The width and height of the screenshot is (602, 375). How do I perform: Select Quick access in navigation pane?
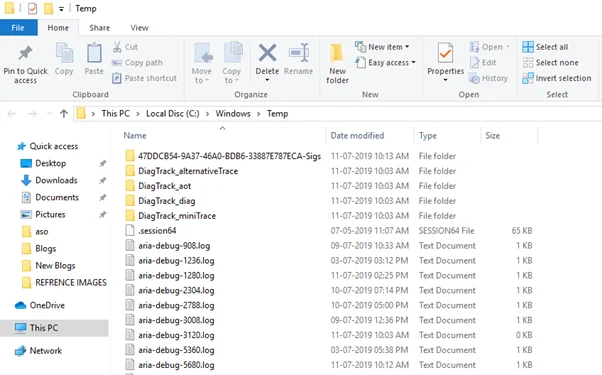pos(47,146)
